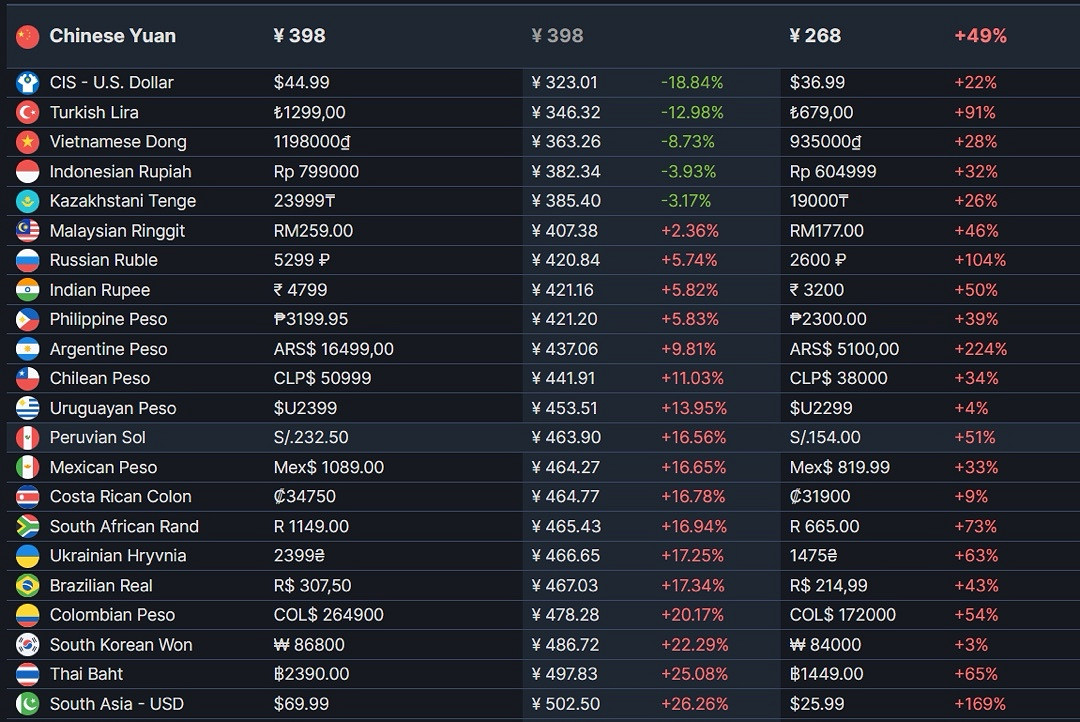
Task: Click the Malaysian Ringgit price RM259.00
Action: click(x=313, y=231)
